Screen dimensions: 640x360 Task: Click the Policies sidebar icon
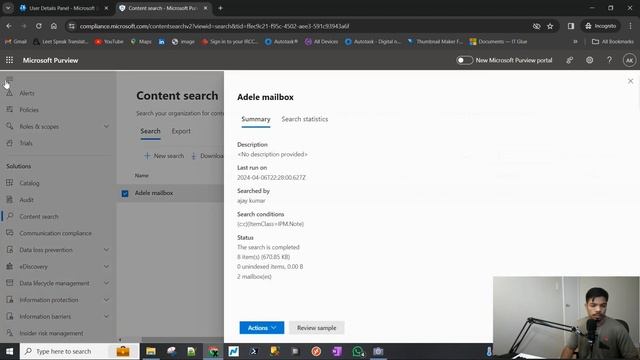(x=9, y=109)
